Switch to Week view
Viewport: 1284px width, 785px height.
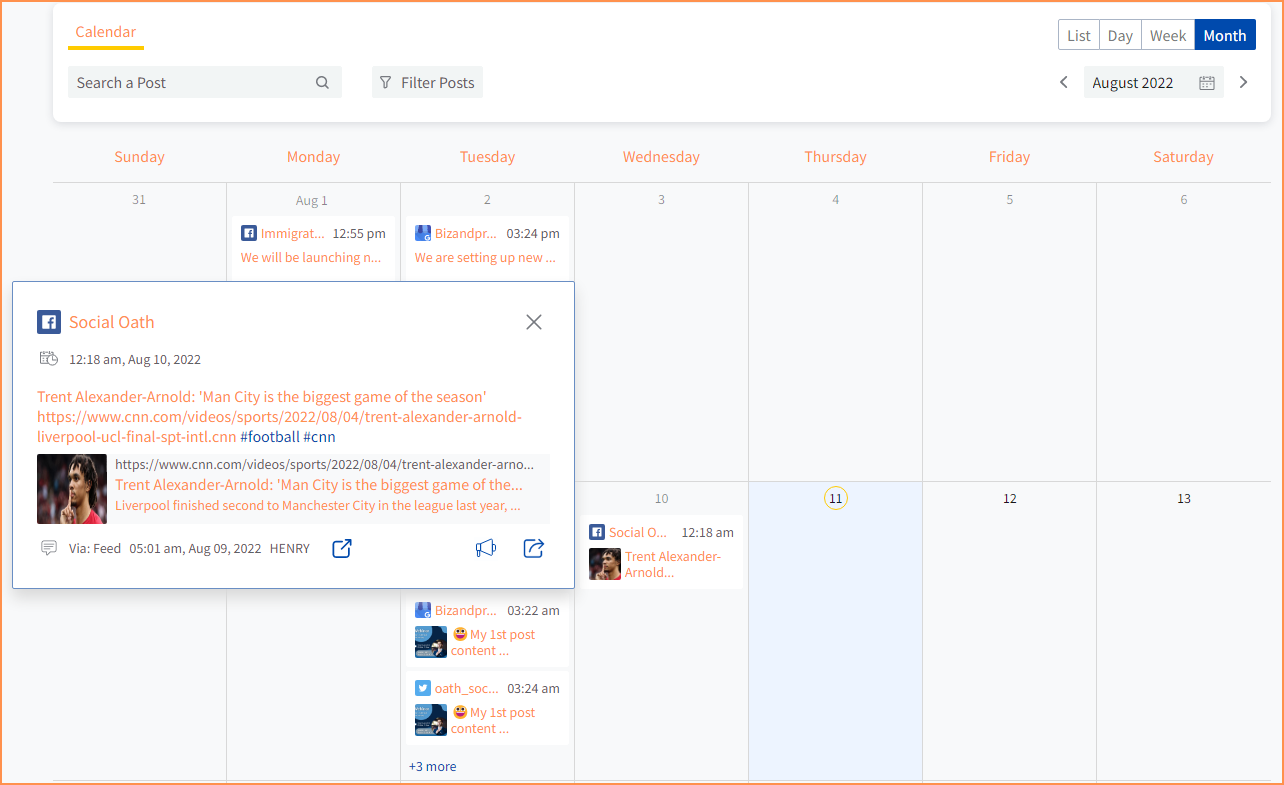tap(1167, 34)
